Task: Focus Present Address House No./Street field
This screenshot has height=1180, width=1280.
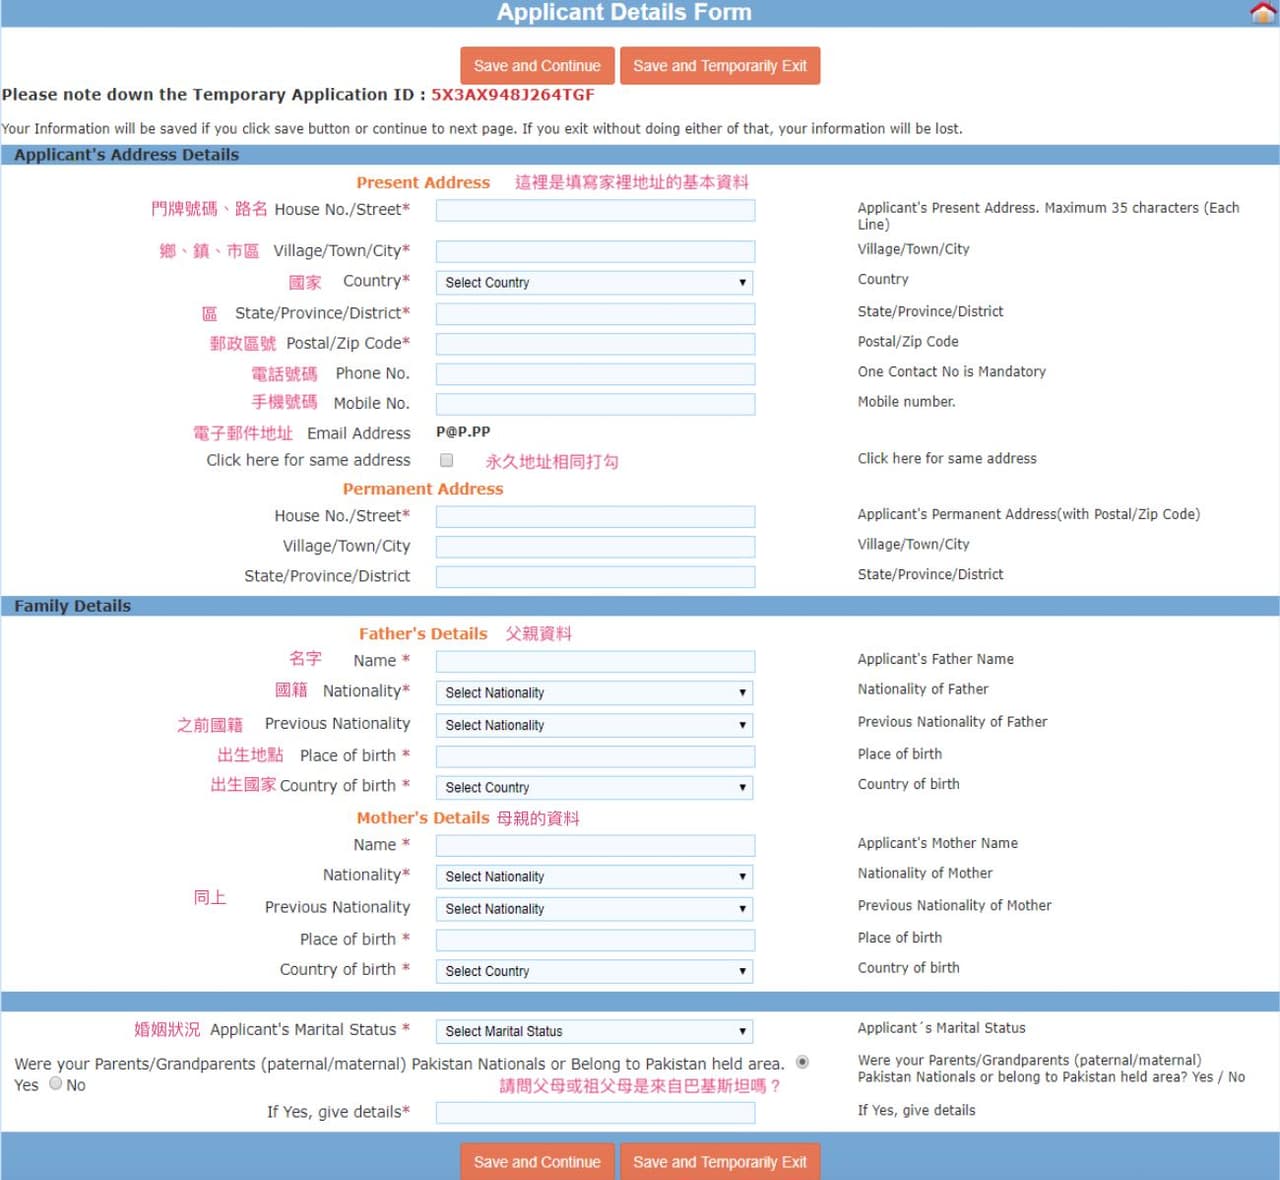Action: coord(595,210)
